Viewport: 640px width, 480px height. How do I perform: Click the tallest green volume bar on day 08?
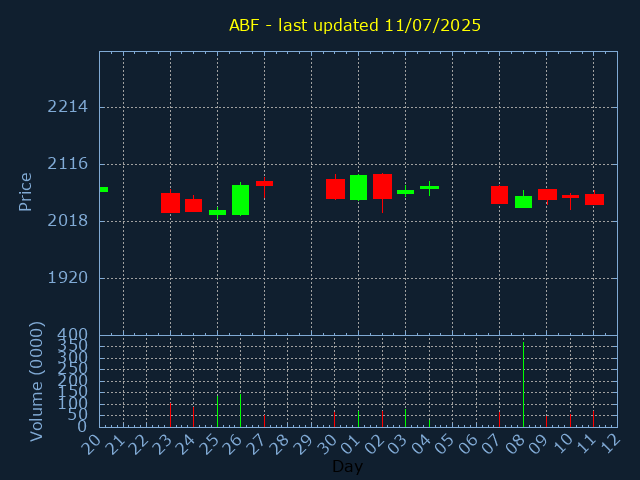[523, 384]
